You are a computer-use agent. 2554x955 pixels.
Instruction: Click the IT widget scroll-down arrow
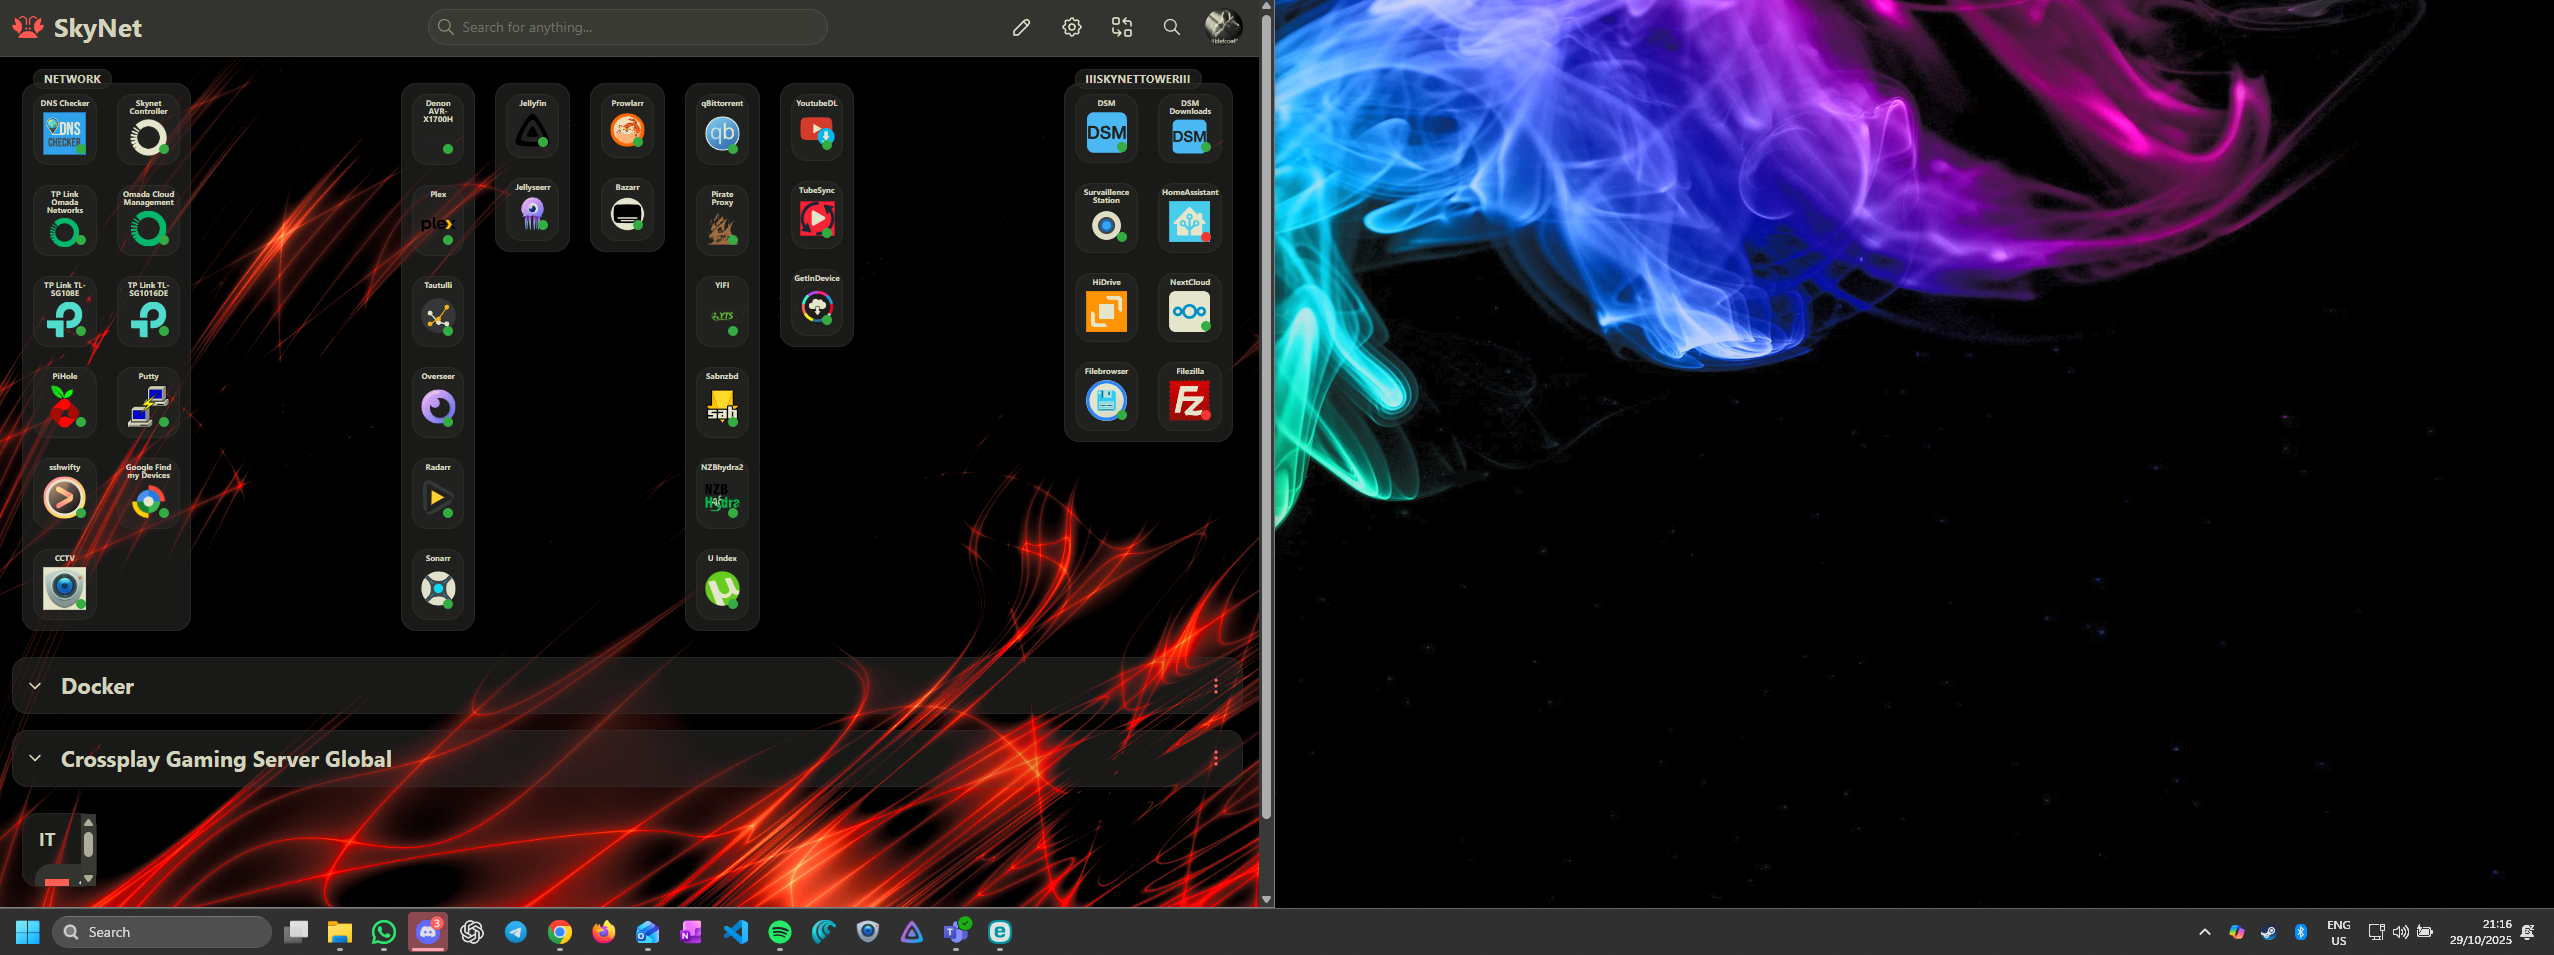(x=88, y=879)
